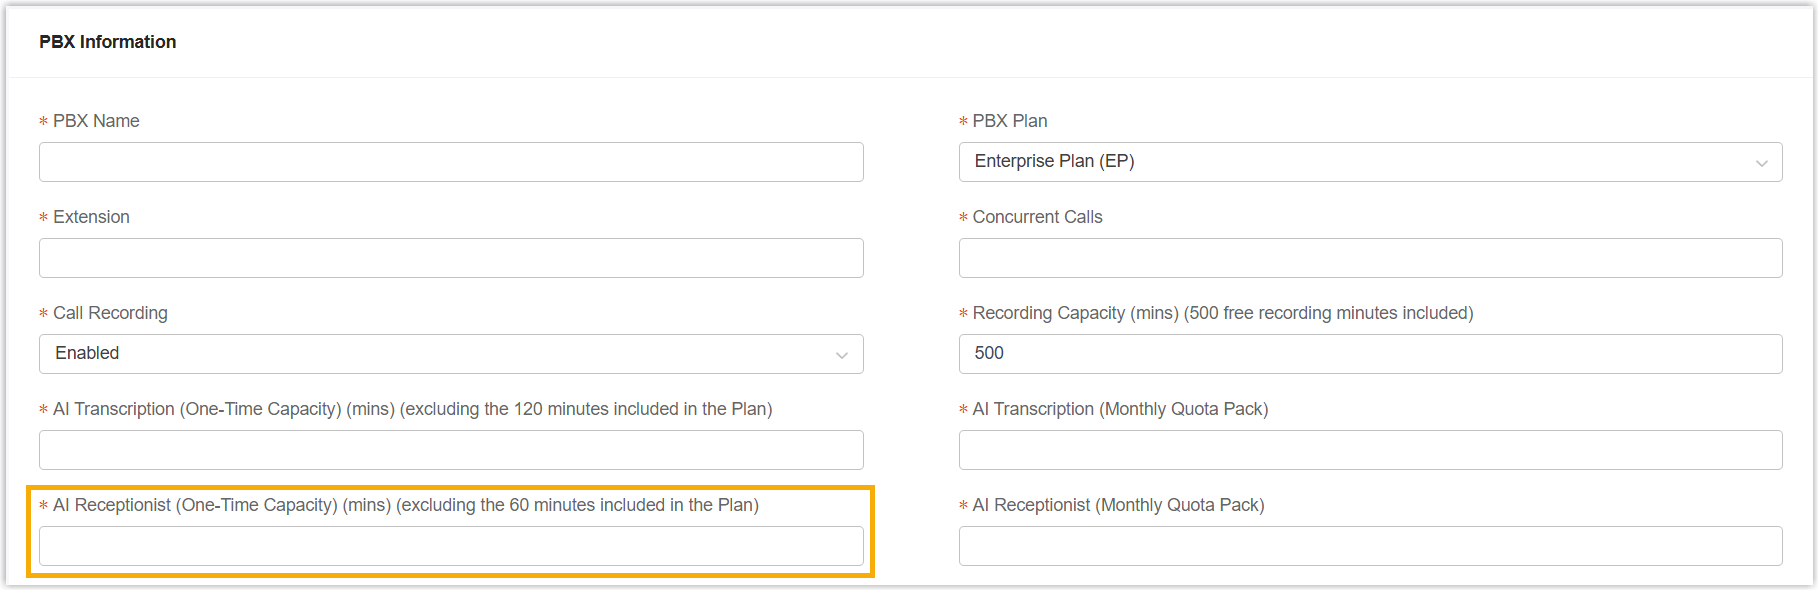Select the AI Receptionist Monthly Quota Pack field

pos(1370,546)
